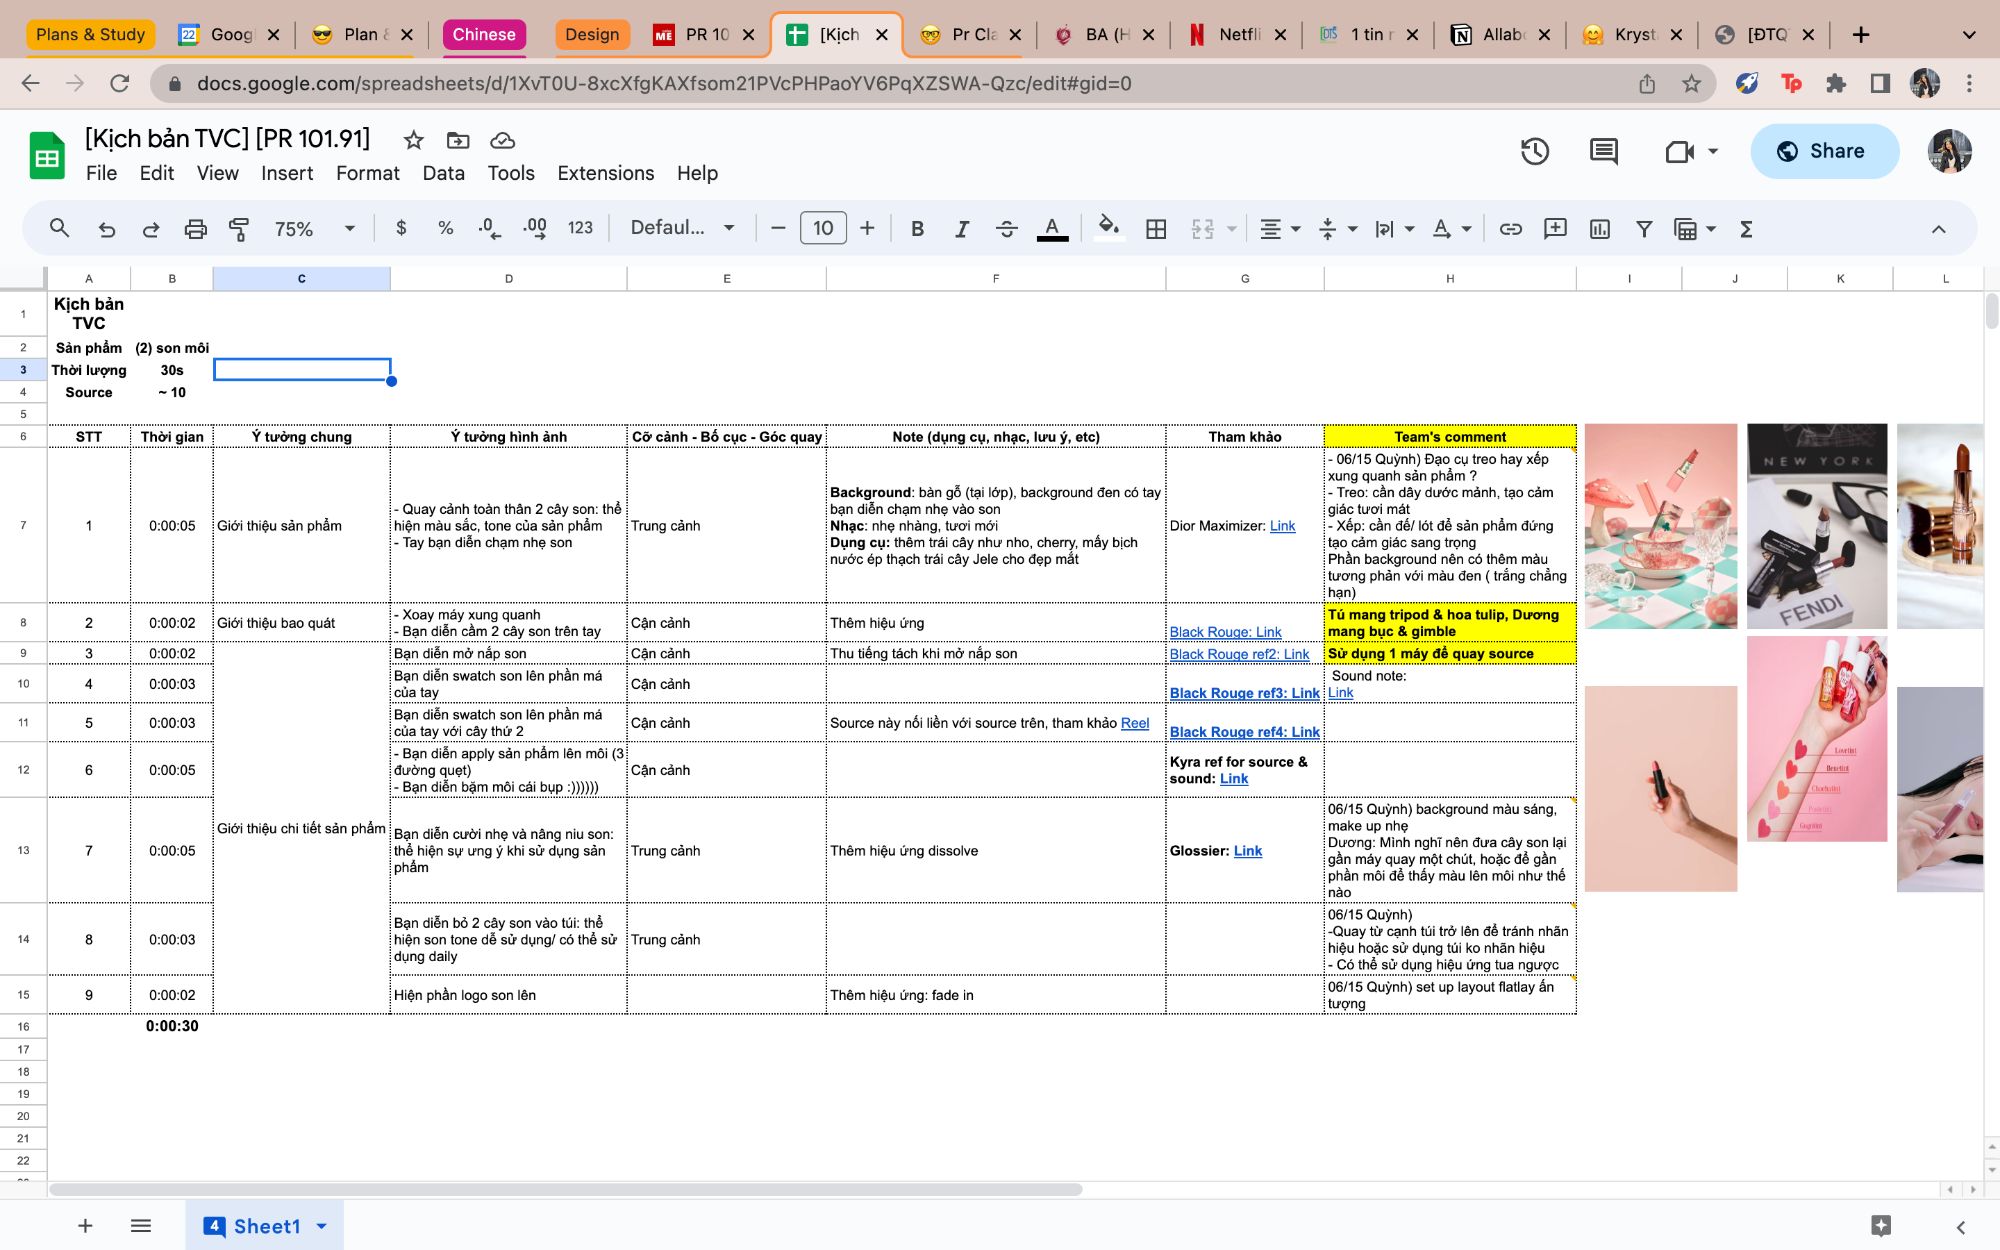2000x1250 pixels.
Task: Click the Insert comment icon in toolbar
Action: pyautogui.click(x=1555, y=229)
